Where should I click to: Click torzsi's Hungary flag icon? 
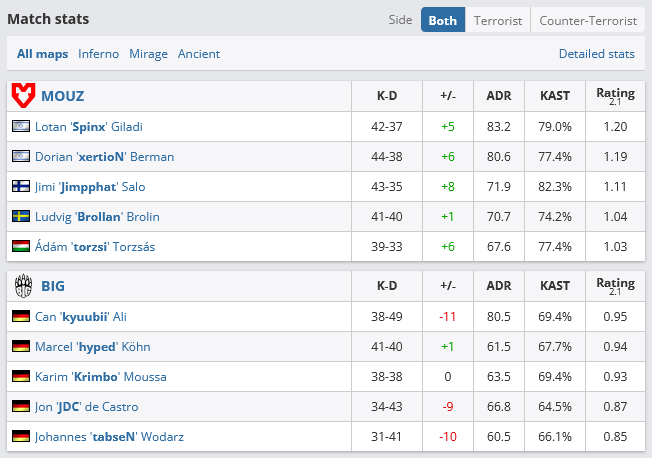click(20, 247)
